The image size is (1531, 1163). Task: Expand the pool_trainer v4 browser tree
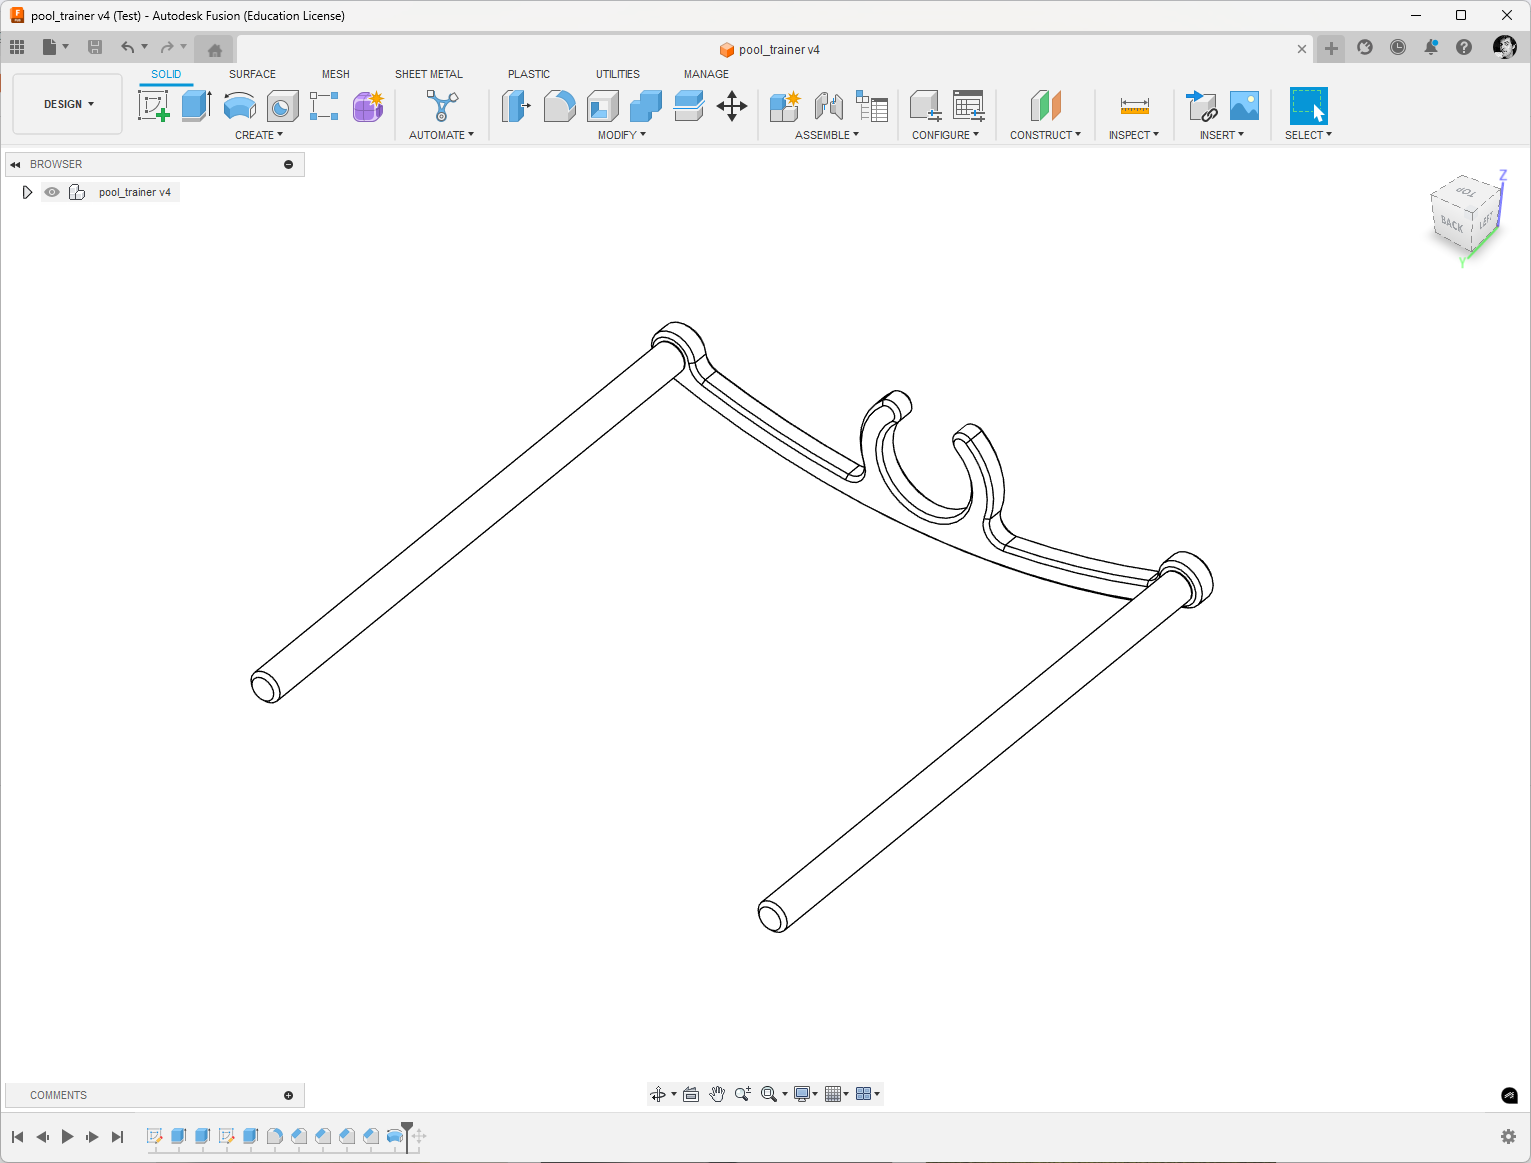coord(27,192)
